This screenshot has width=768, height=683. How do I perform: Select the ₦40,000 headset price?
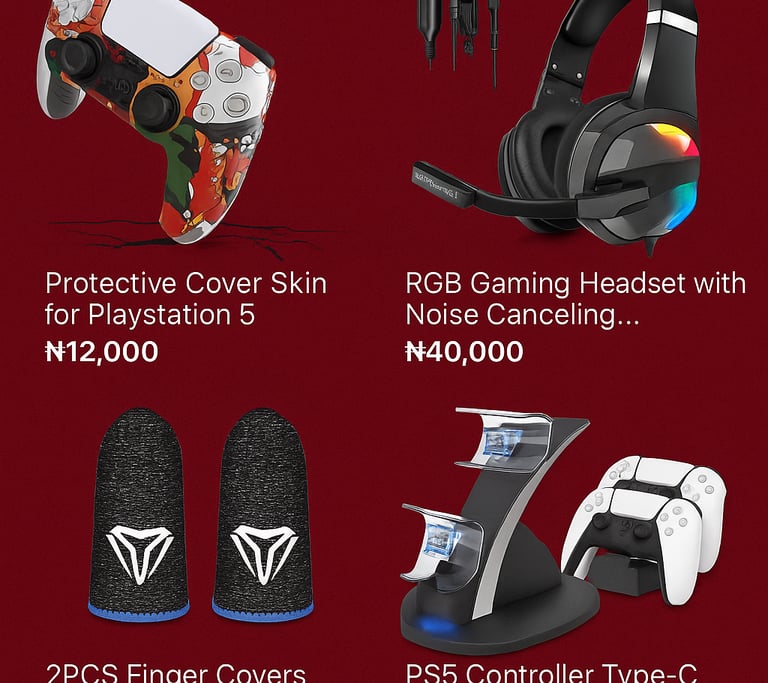464,351
